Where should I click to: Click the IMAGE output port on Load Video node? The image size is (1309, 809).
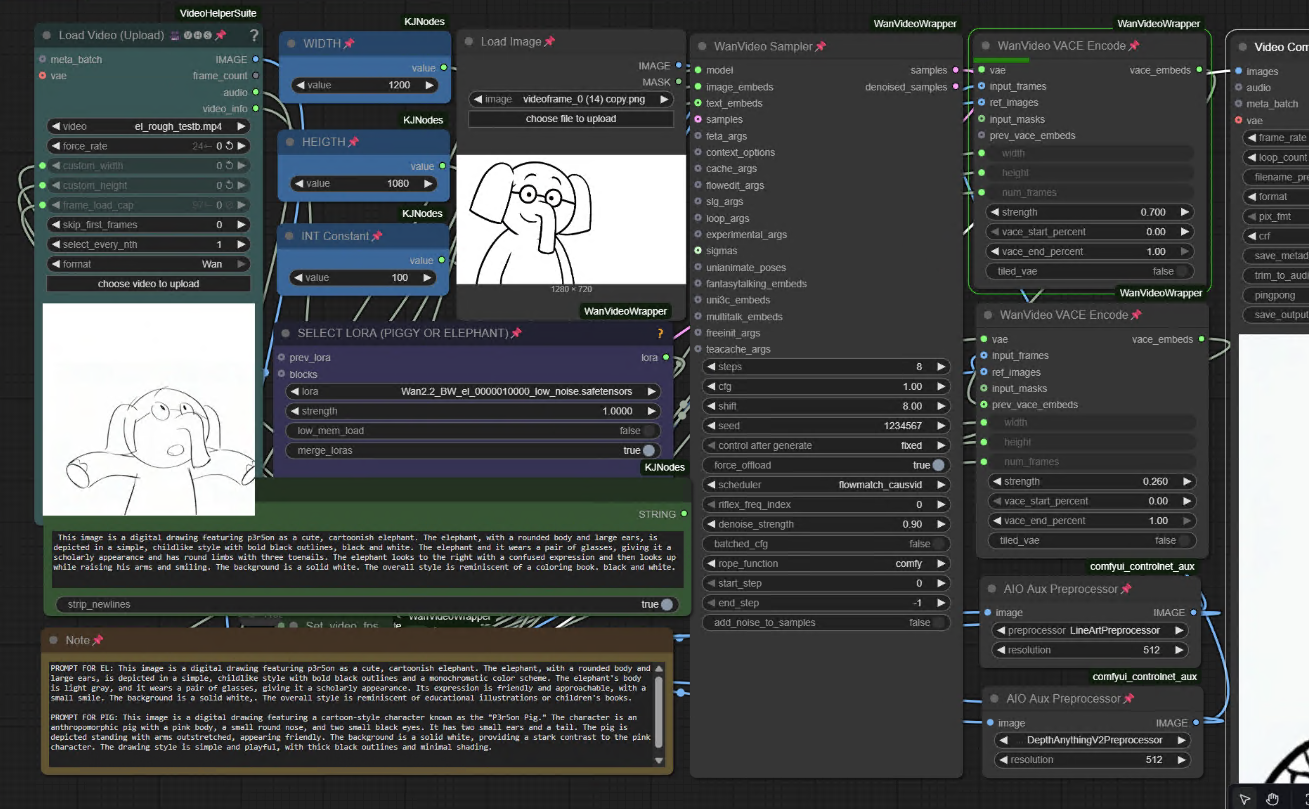tap(256, 59)
